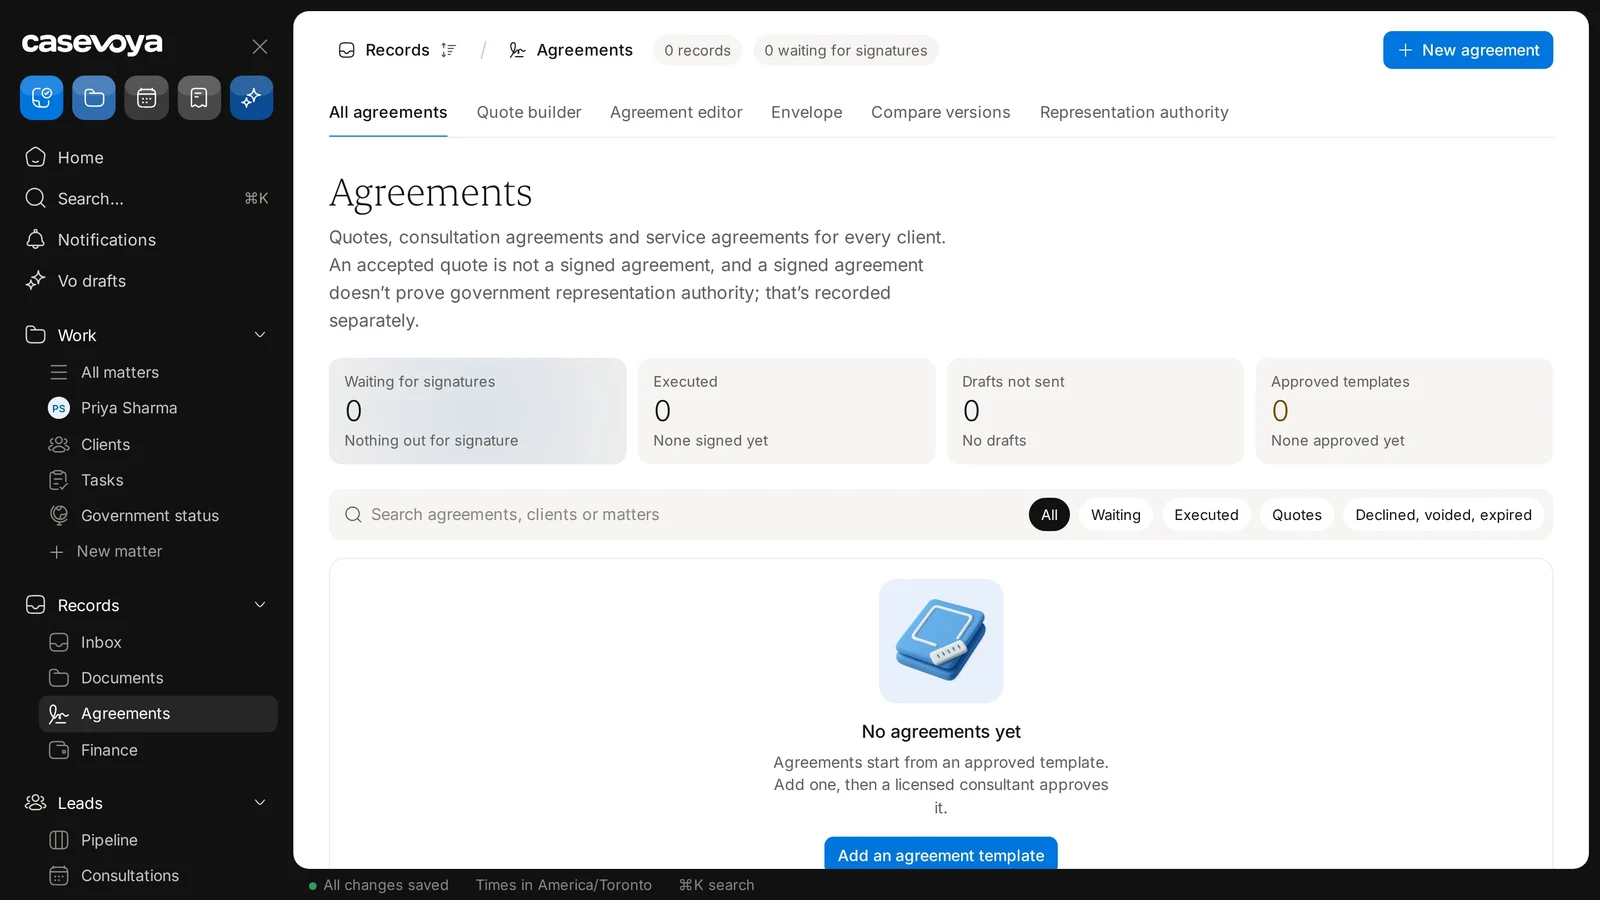Open the Agreement editor tab
1600x900 pixels.
pyautogui.click(x=676, y=112)
